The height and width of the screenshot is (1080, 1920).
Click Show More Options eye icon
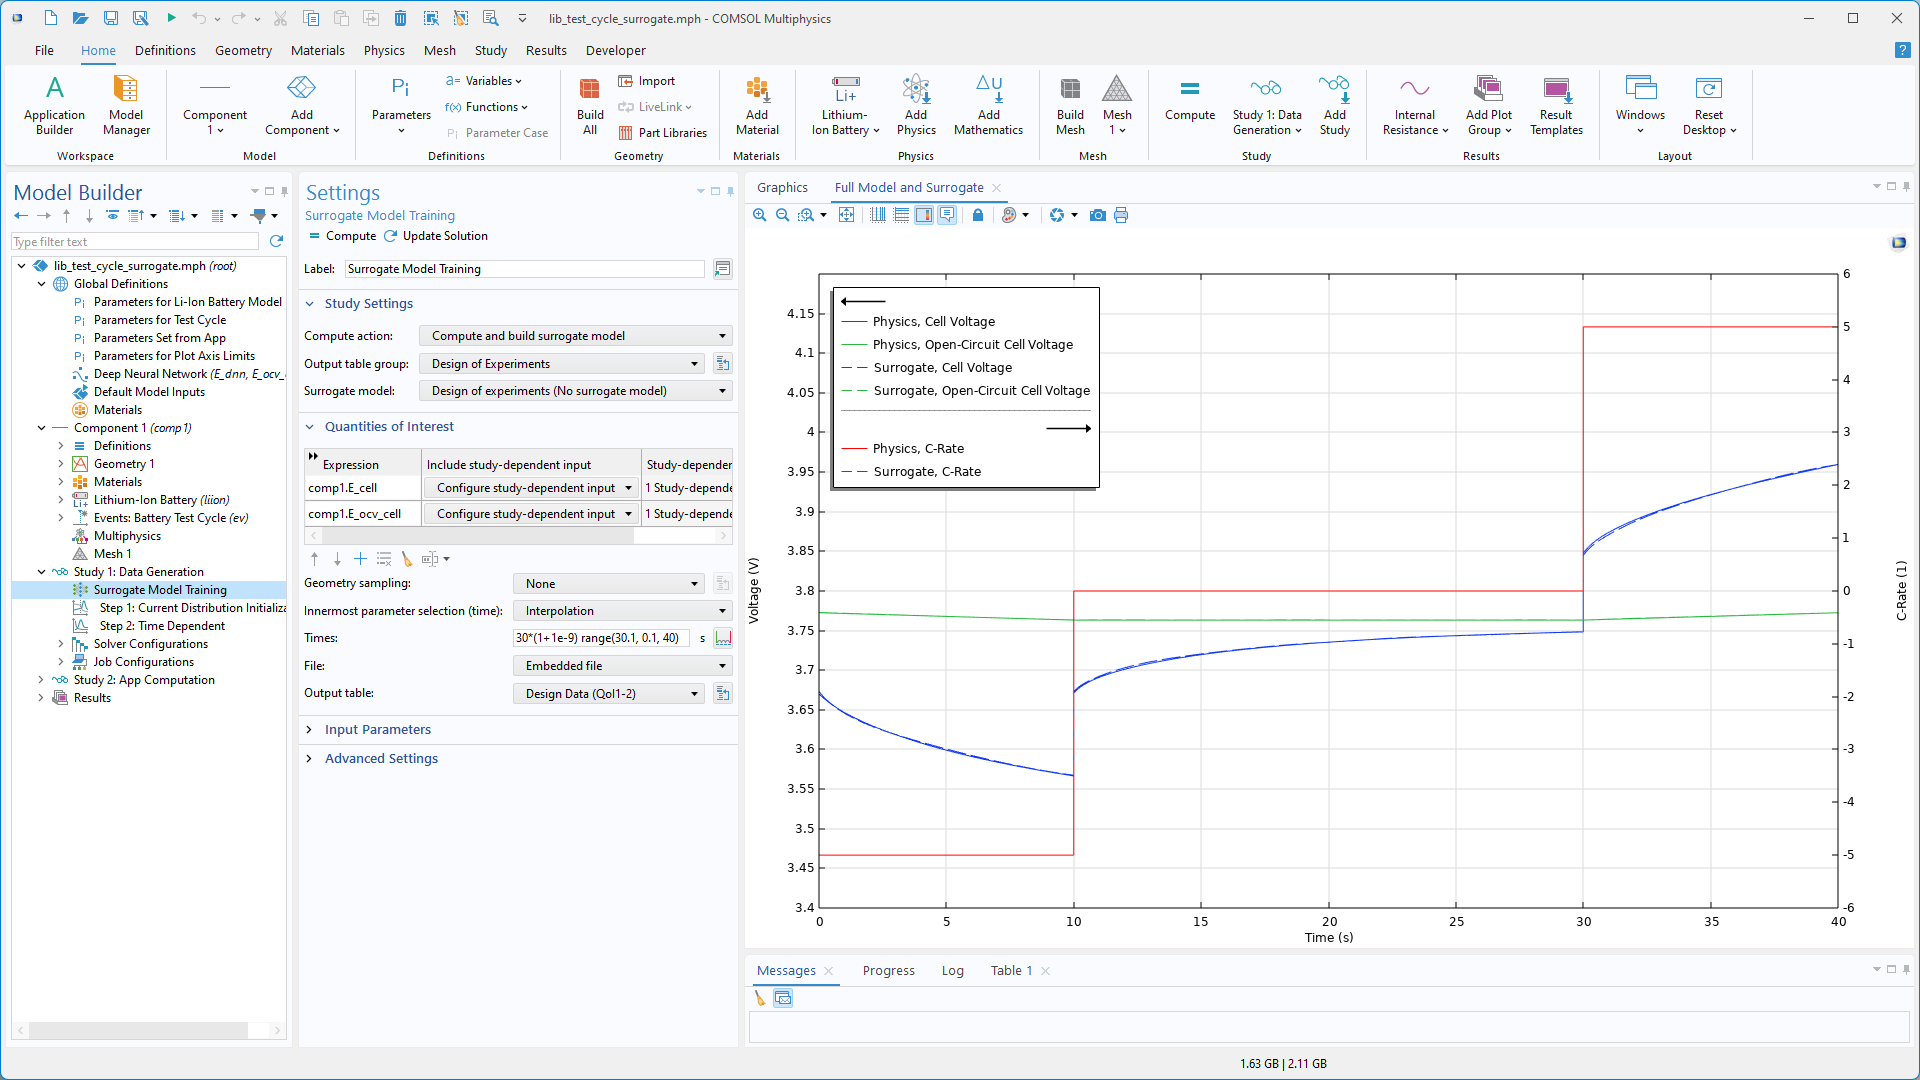click(112, 215)
